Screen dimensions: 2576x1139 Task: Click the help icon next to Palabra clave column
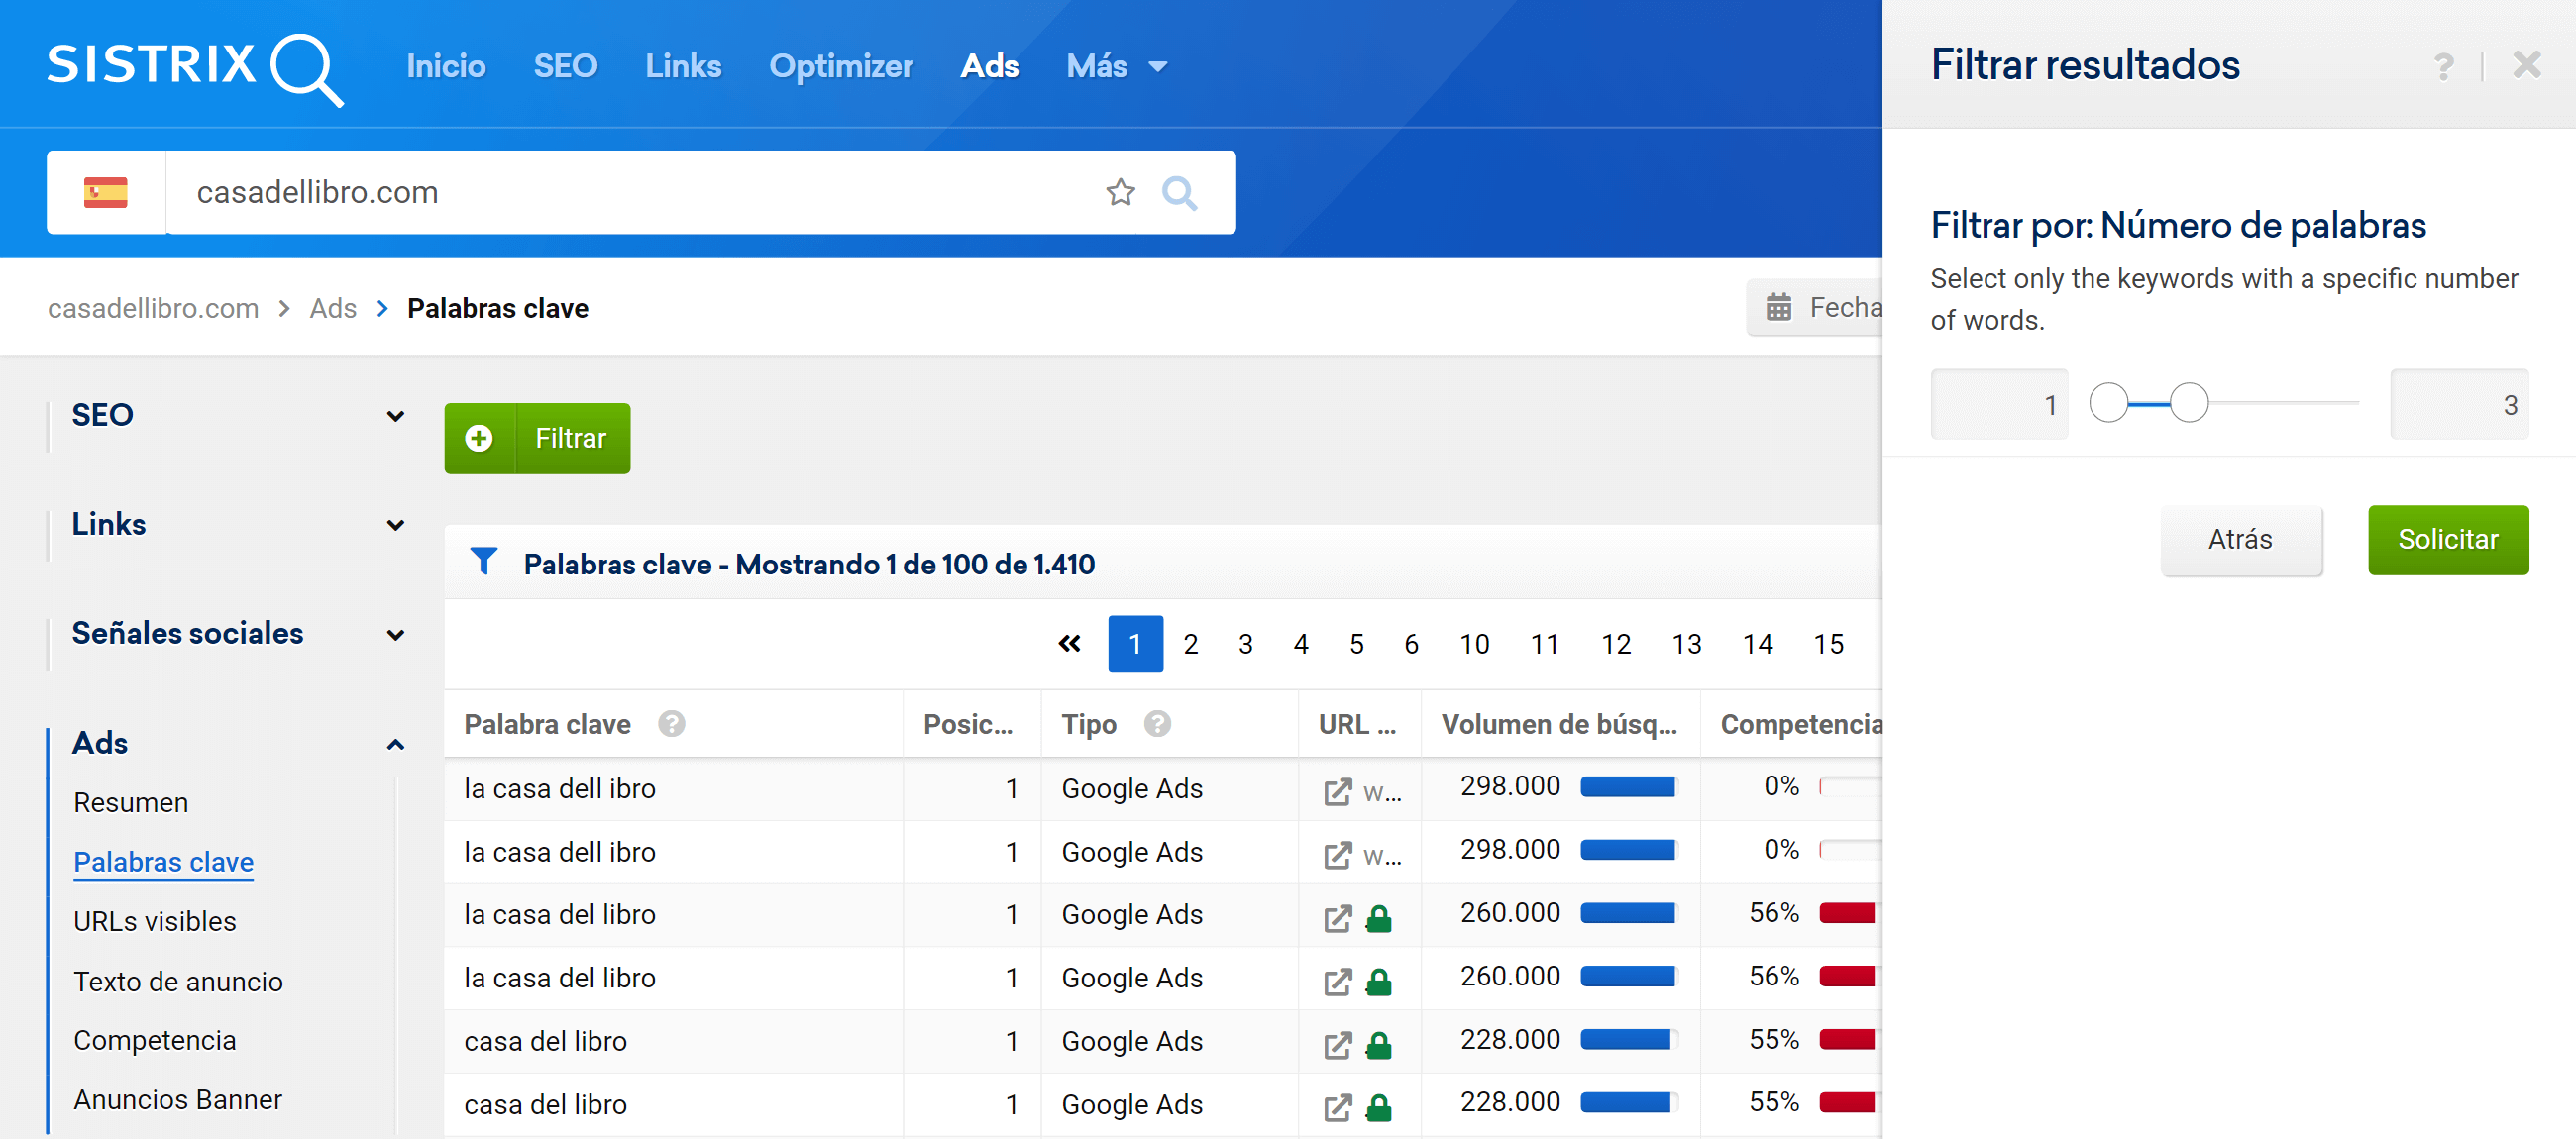671,723
